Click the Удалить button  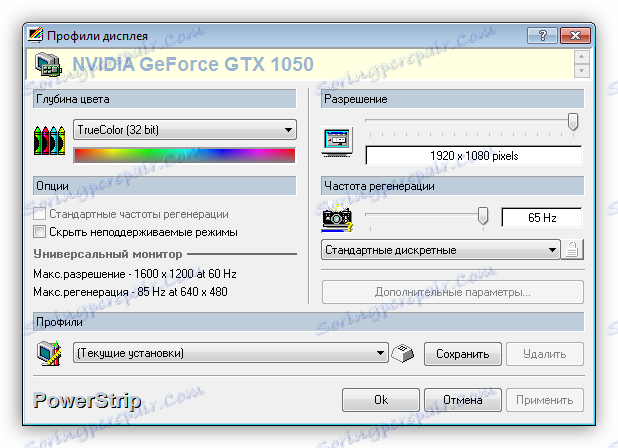(x=545, y=354)
